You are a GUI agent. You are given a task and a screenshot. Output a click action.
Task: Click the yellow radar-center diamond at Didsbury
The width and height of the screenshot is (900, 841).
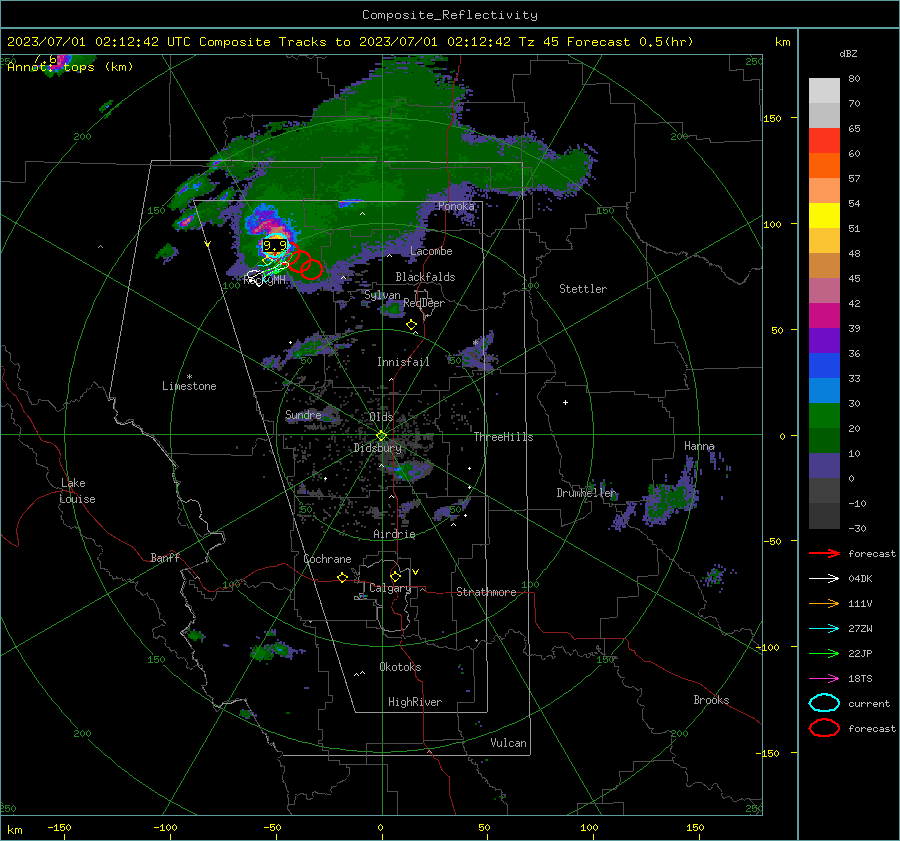click(x=381, y=436)
